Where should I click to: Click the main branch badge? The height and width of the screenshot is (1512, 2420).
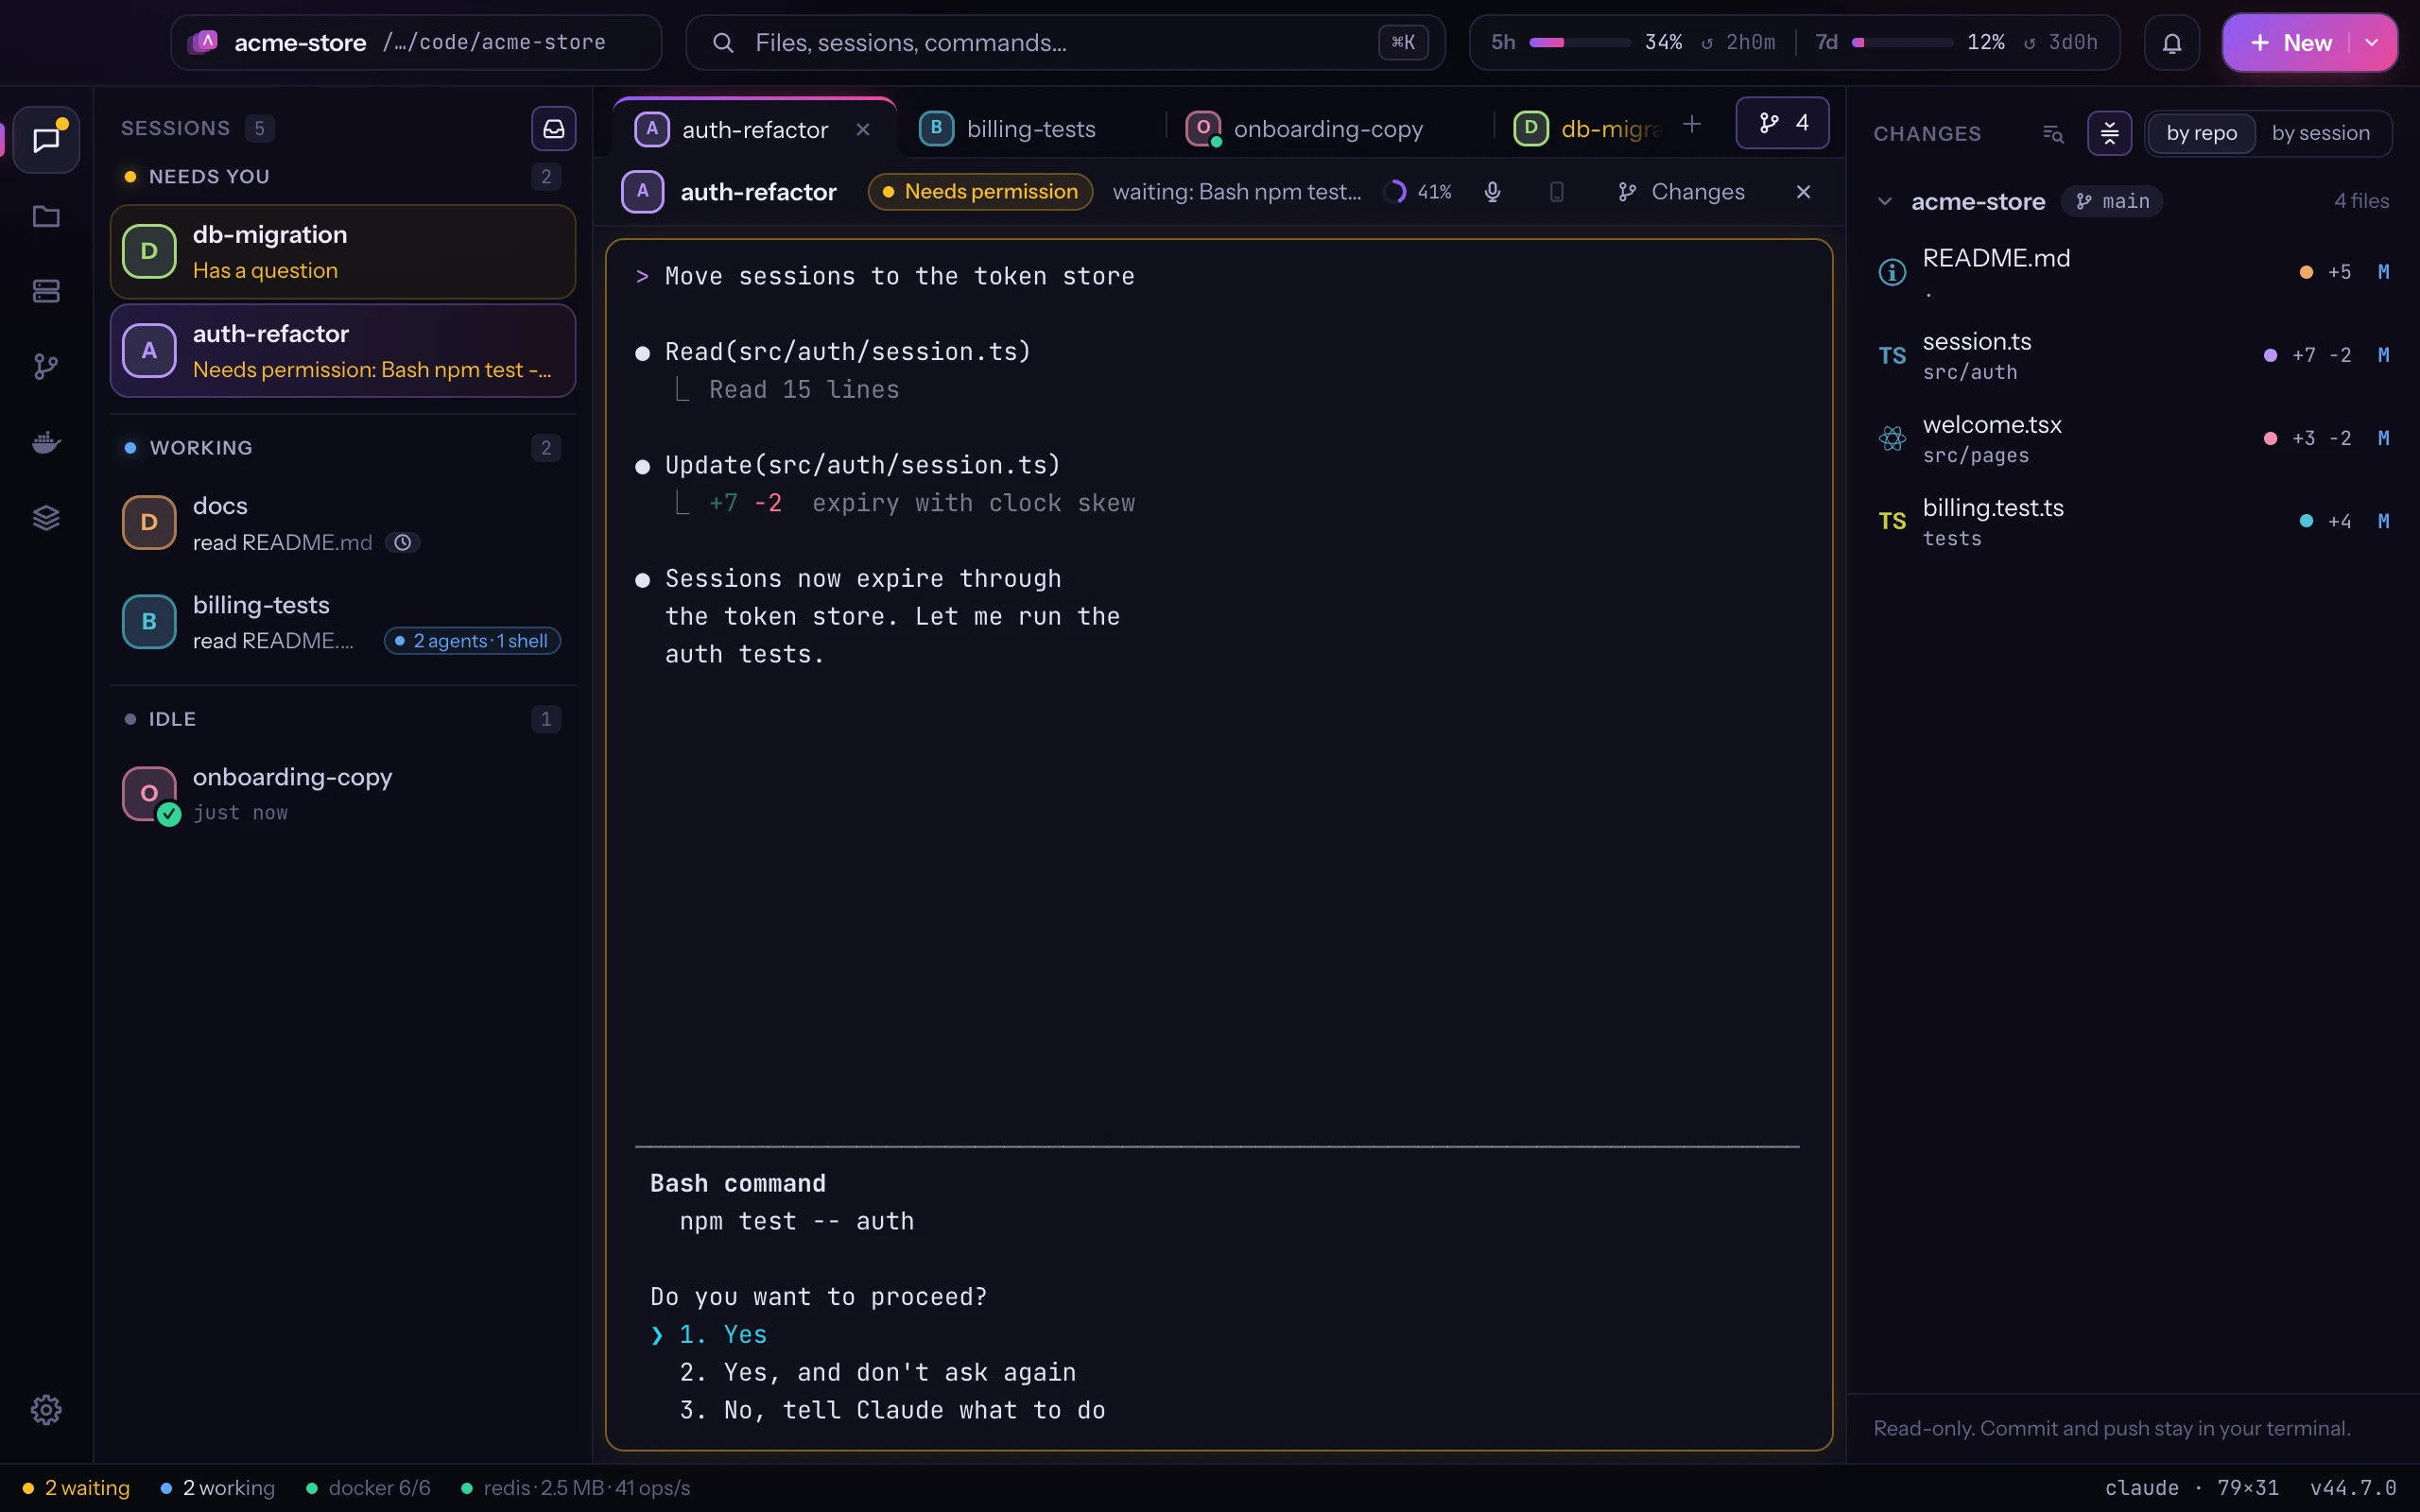tap(2112, 201)
